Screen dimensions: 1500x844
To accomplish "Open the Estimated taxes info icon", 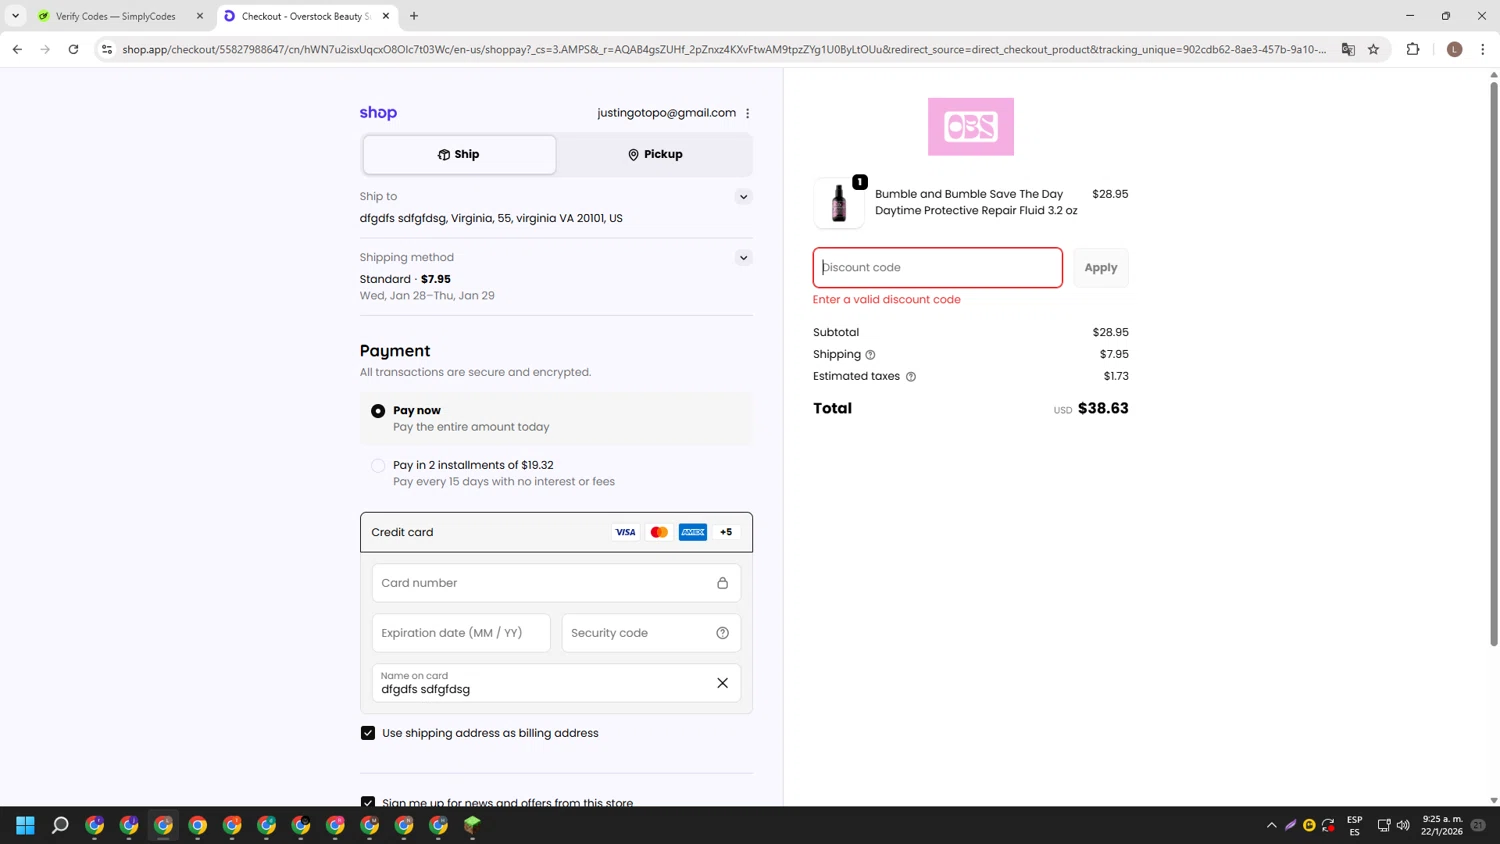I will click(910, 377).
